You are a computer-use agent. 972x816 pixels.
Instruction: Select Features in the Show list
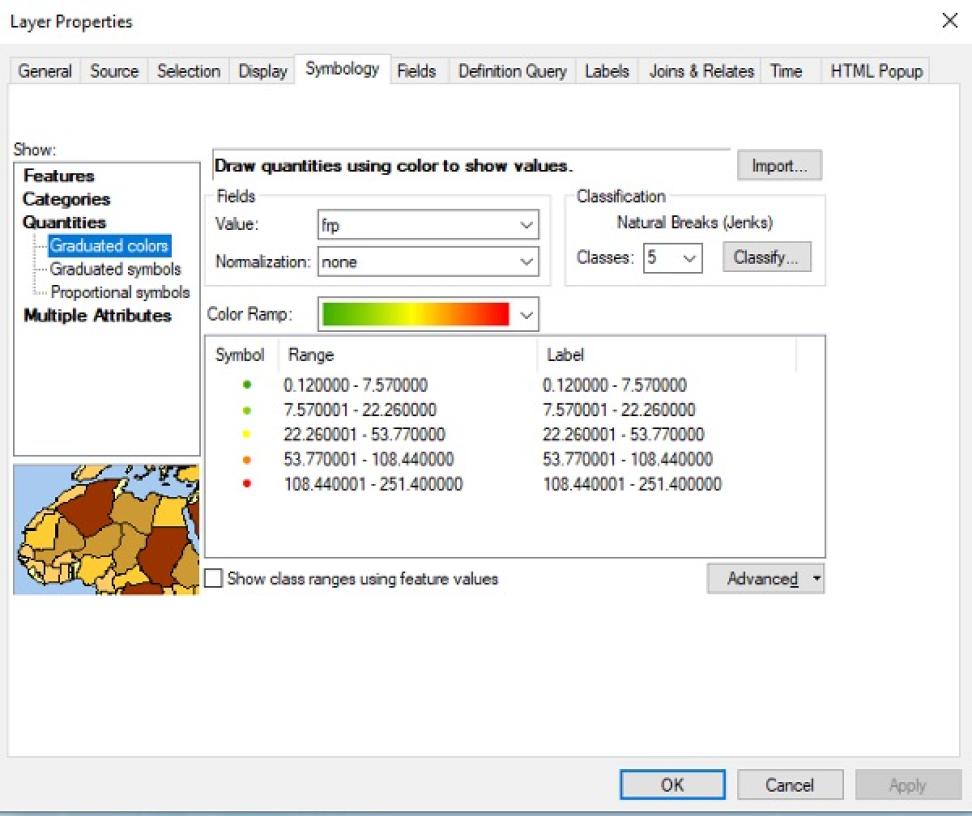point(59,175)
